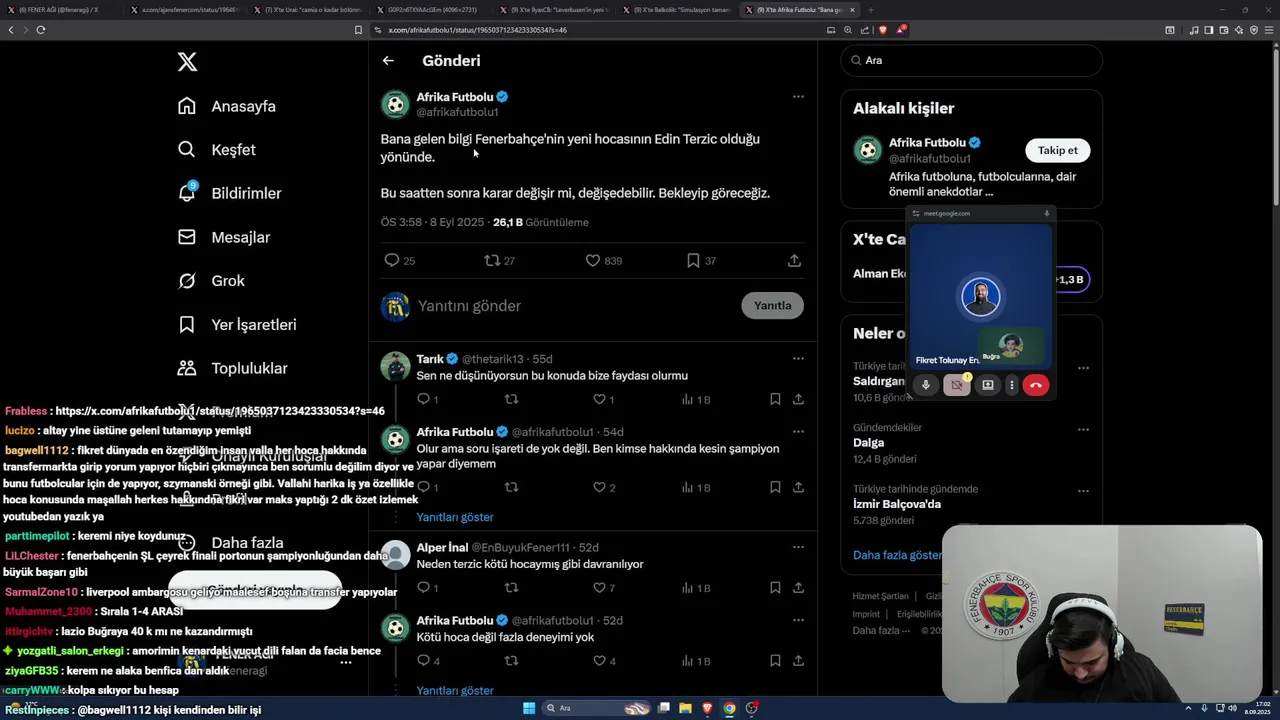Go back with the Gönderi arrow
1280x720 pixels.
tap(388, 61)
